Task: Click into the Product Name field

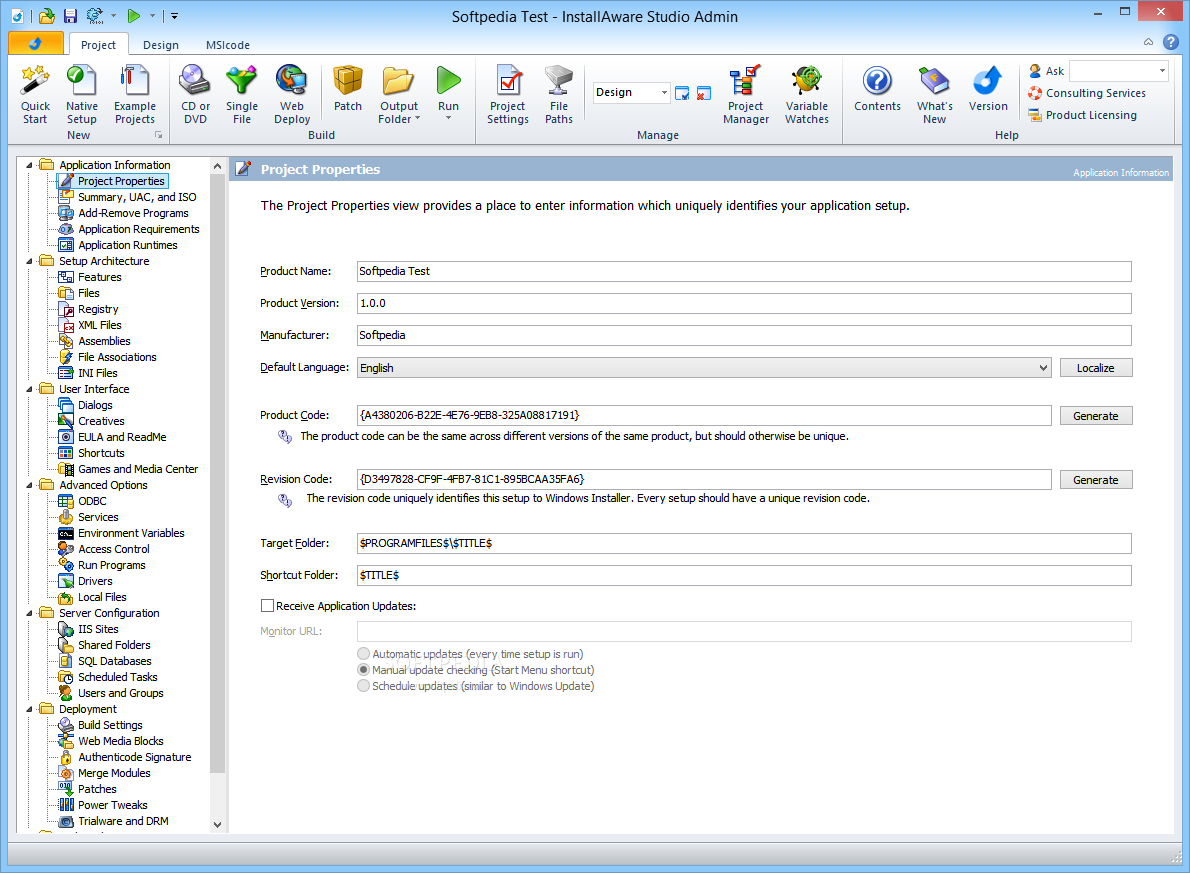Action: 744,271
